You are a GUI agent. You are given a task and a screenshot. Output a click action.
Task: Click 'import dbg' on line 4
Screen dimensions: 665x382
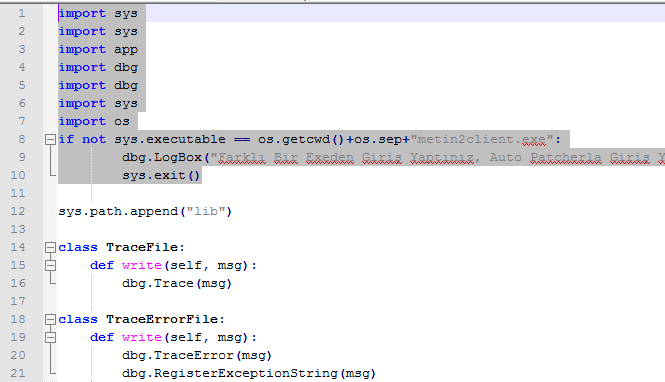(98, 67)
